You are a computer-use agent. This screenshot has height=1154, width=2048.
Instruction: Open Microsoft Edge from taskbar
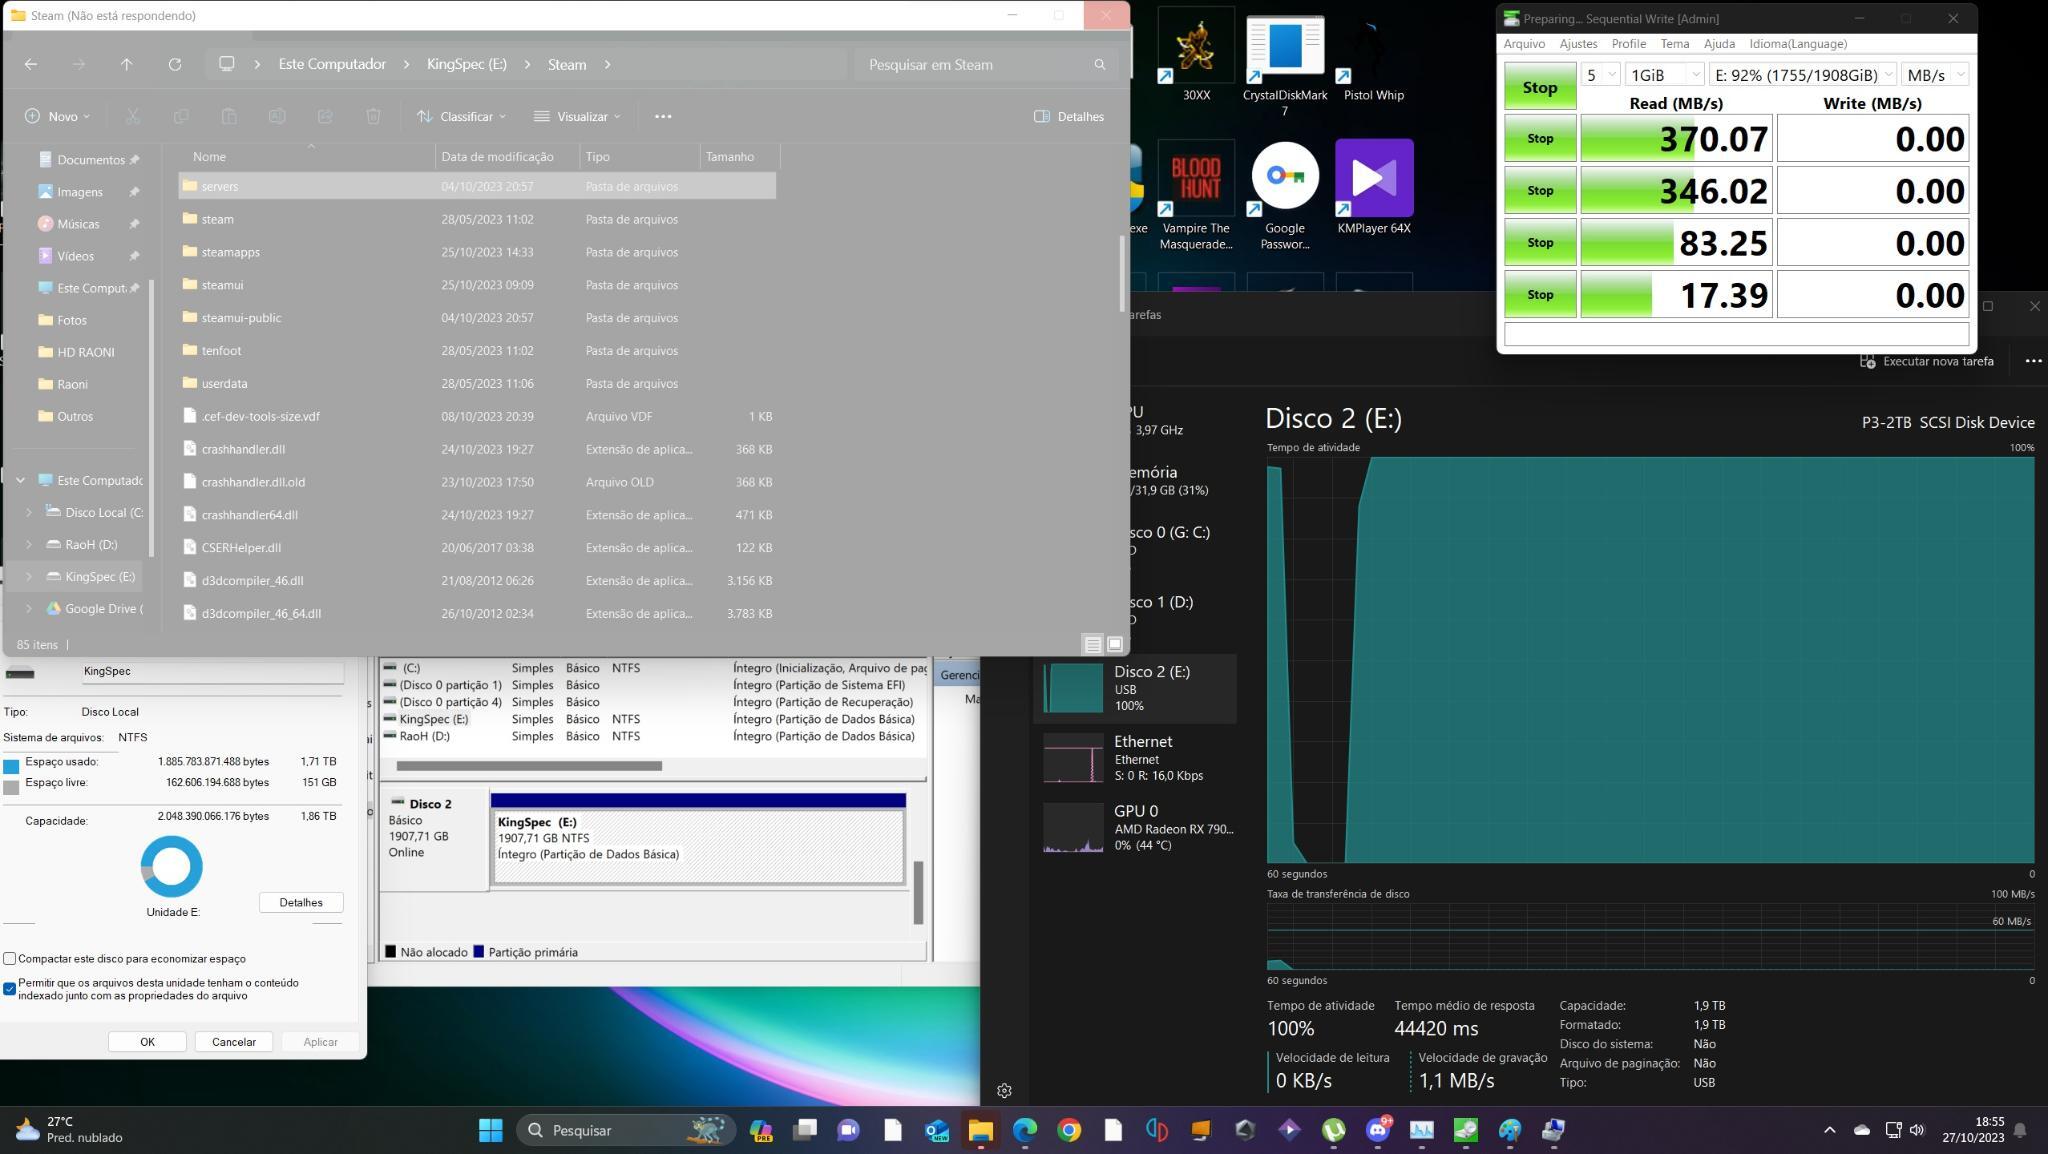(1025, 1130)
